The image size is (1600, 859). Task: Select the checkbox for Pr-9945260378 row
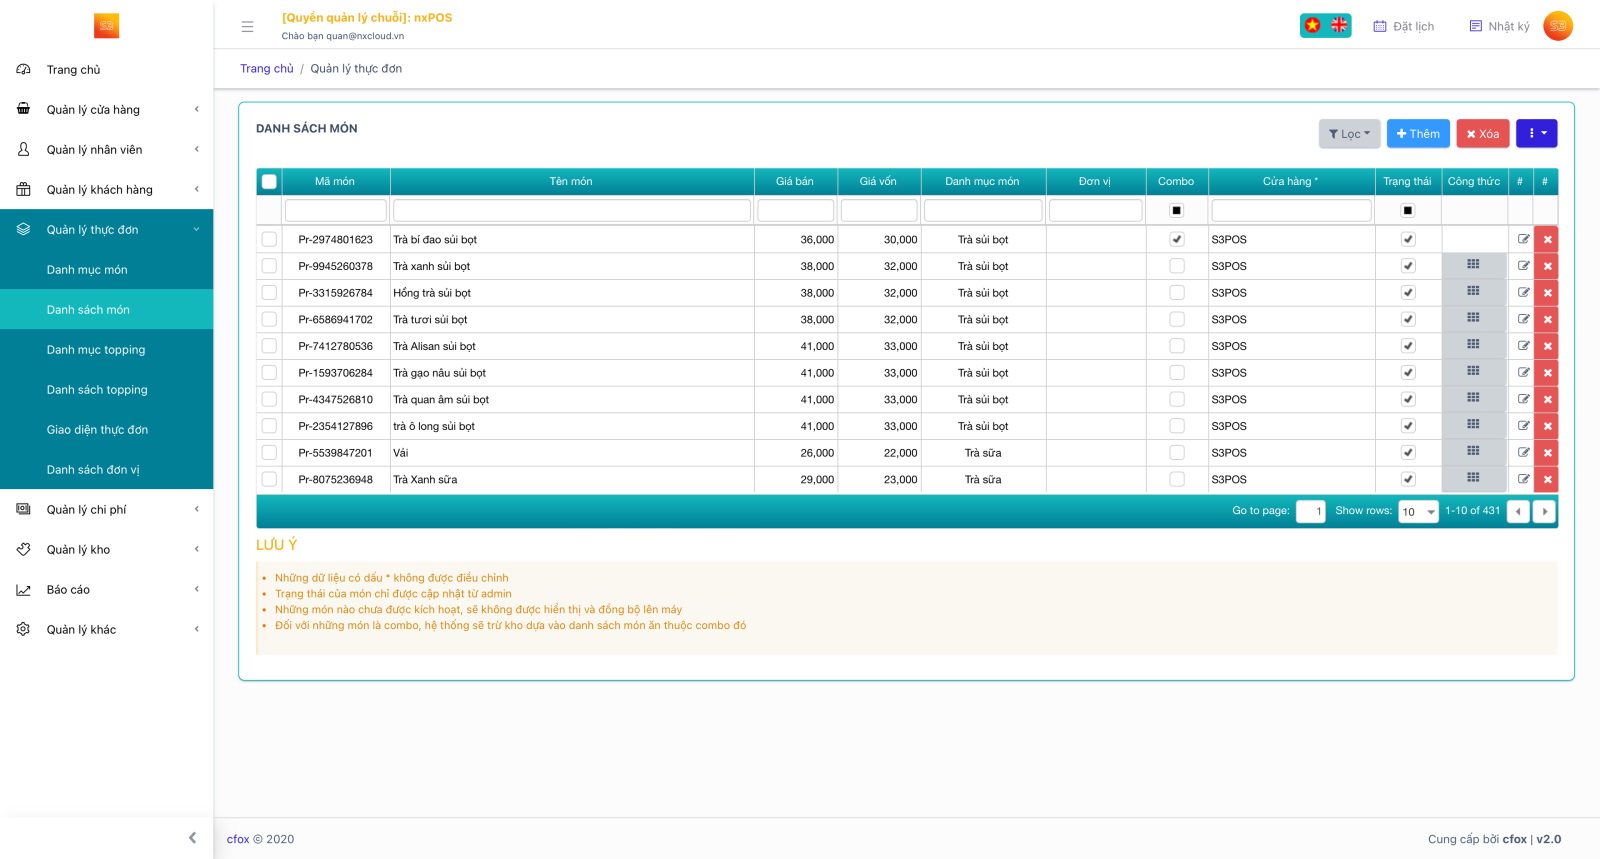pos(269,266)
